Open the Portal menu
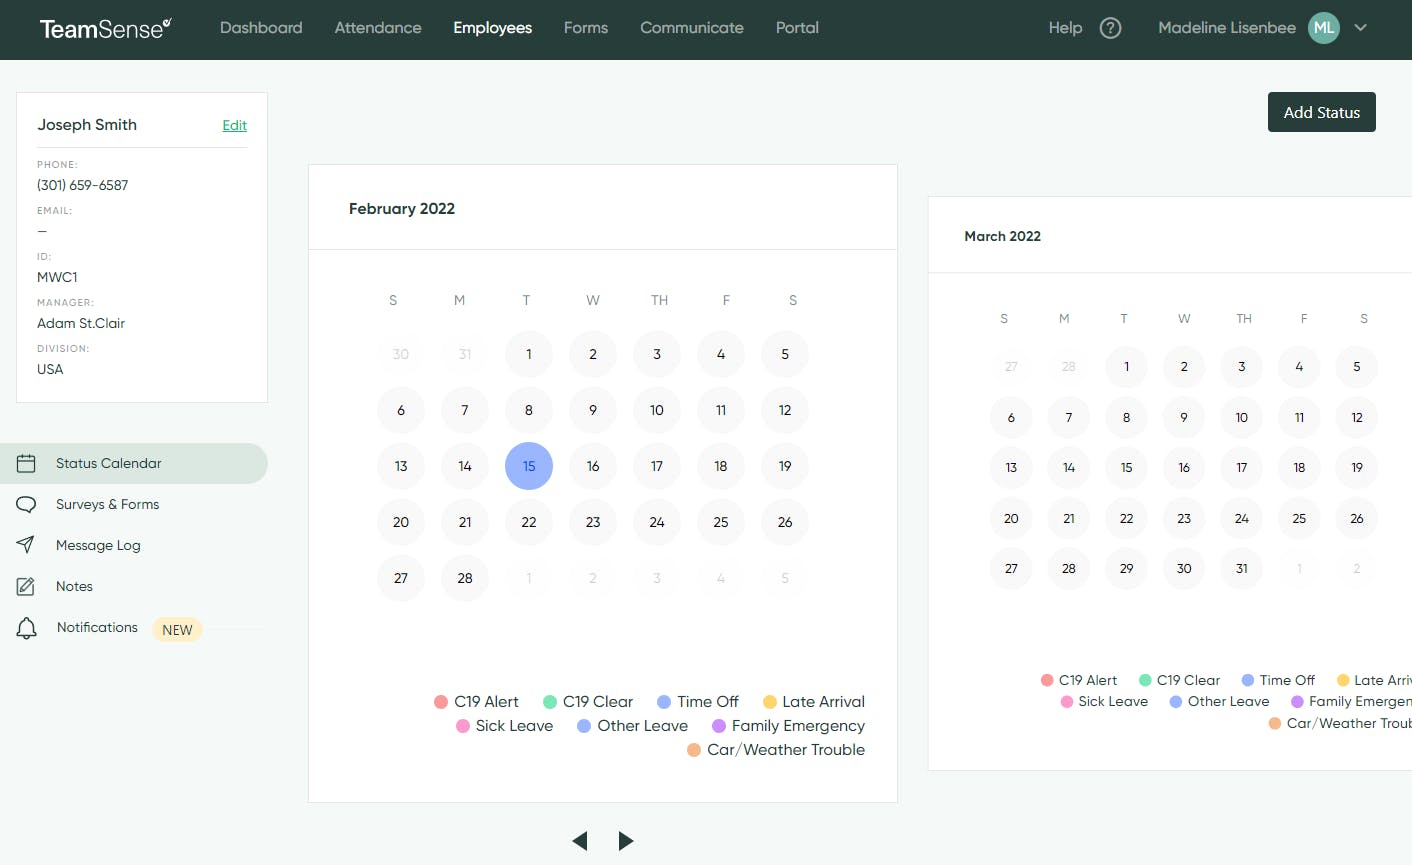The width and height of the screenshot is (1412, 865). pos(797,28)
